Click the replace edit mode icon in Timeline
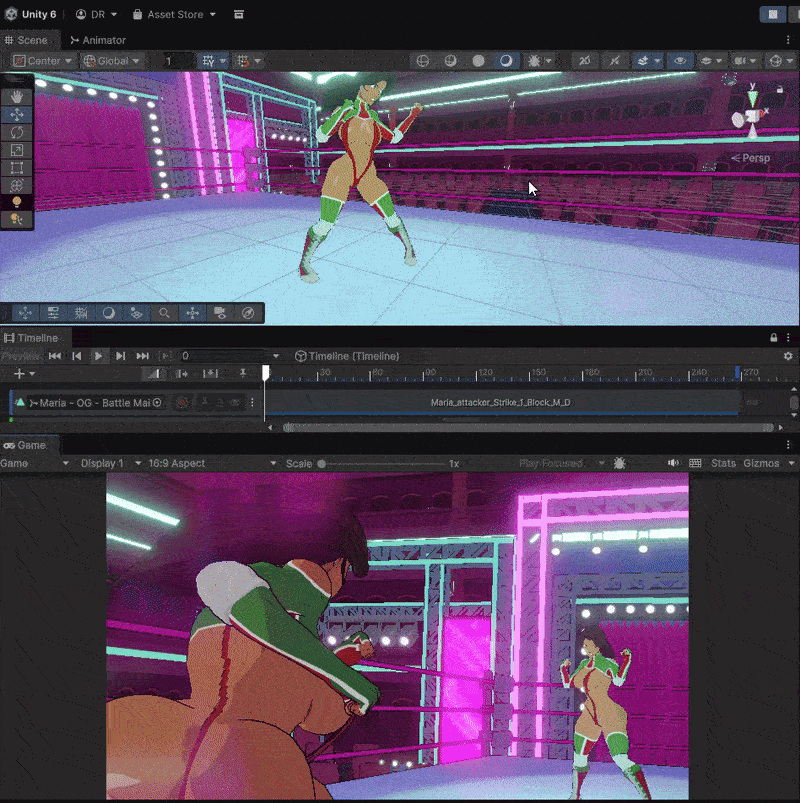Viewport: 800px width, 803px height. [x=210, y=373]
